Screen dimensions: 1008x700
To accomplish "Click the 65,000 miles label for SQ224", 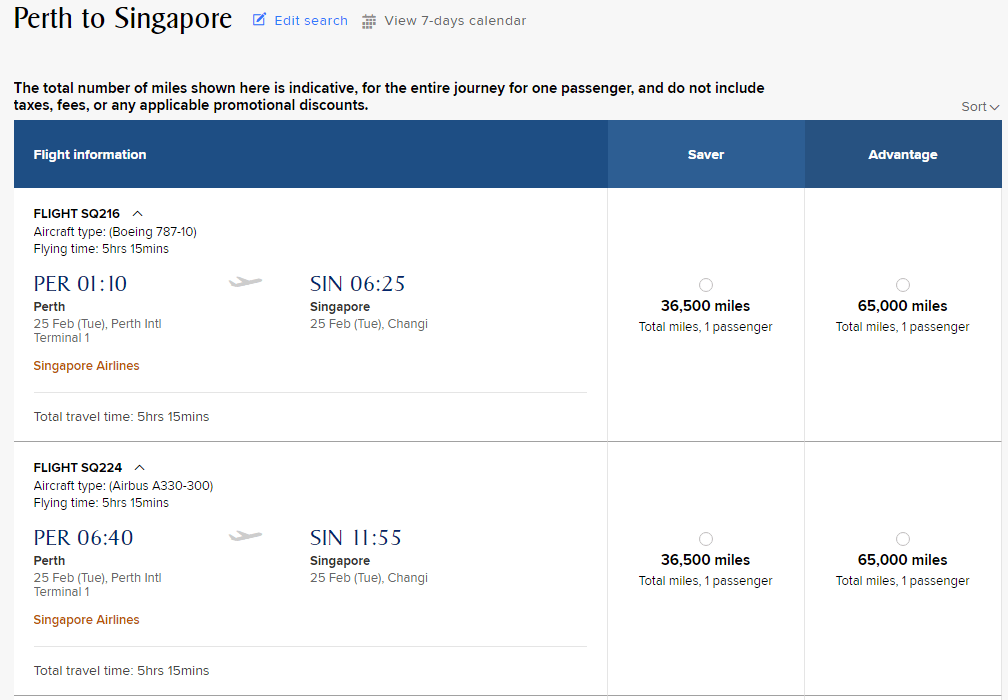I will (x=903, y=560).
